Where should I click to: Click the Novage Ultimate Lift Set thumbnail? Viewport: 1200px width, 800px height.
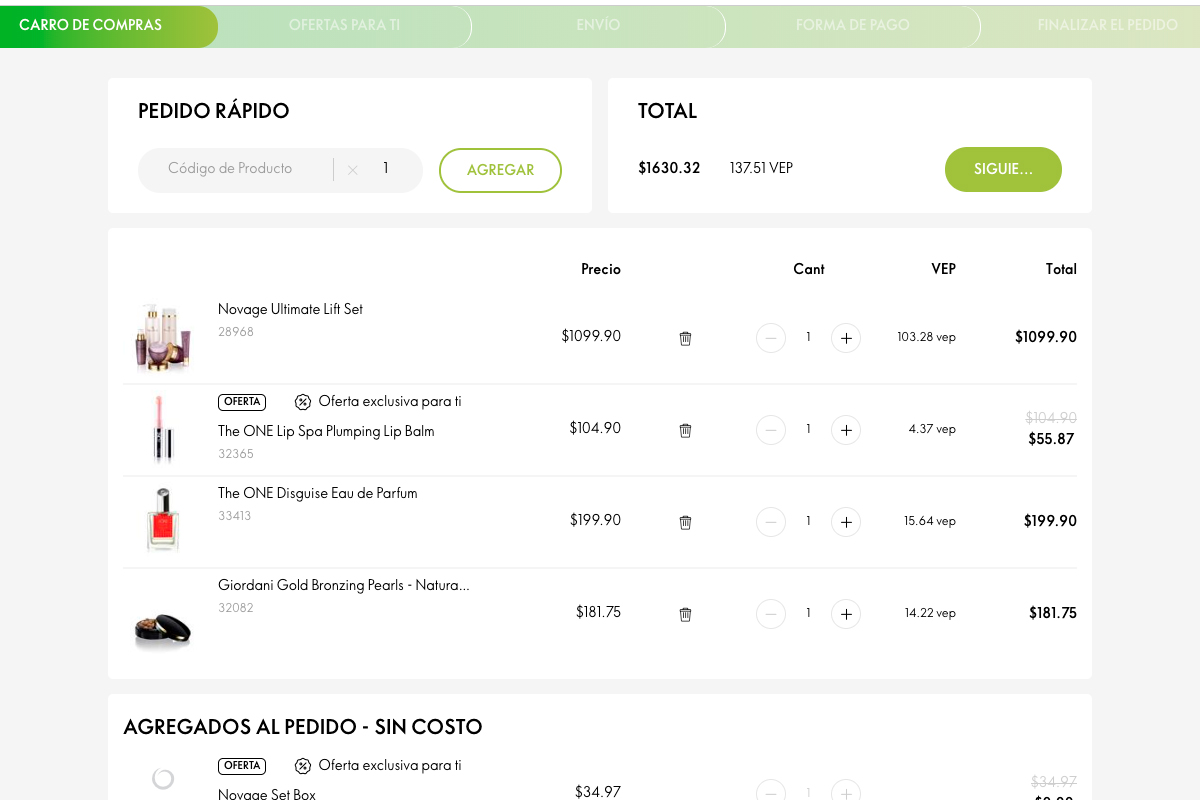pos(163,338)
